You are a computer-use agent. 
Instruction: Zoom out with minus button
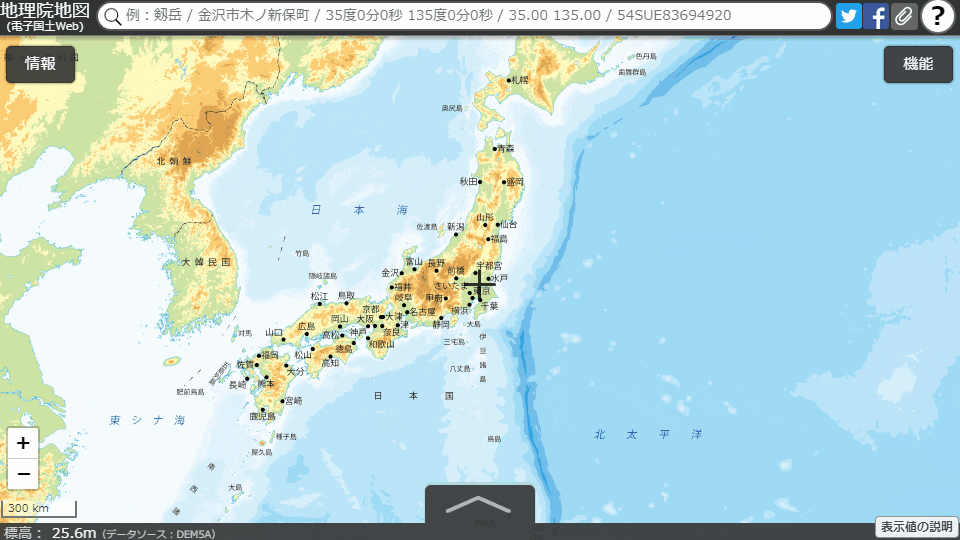[x=23, y=474]
